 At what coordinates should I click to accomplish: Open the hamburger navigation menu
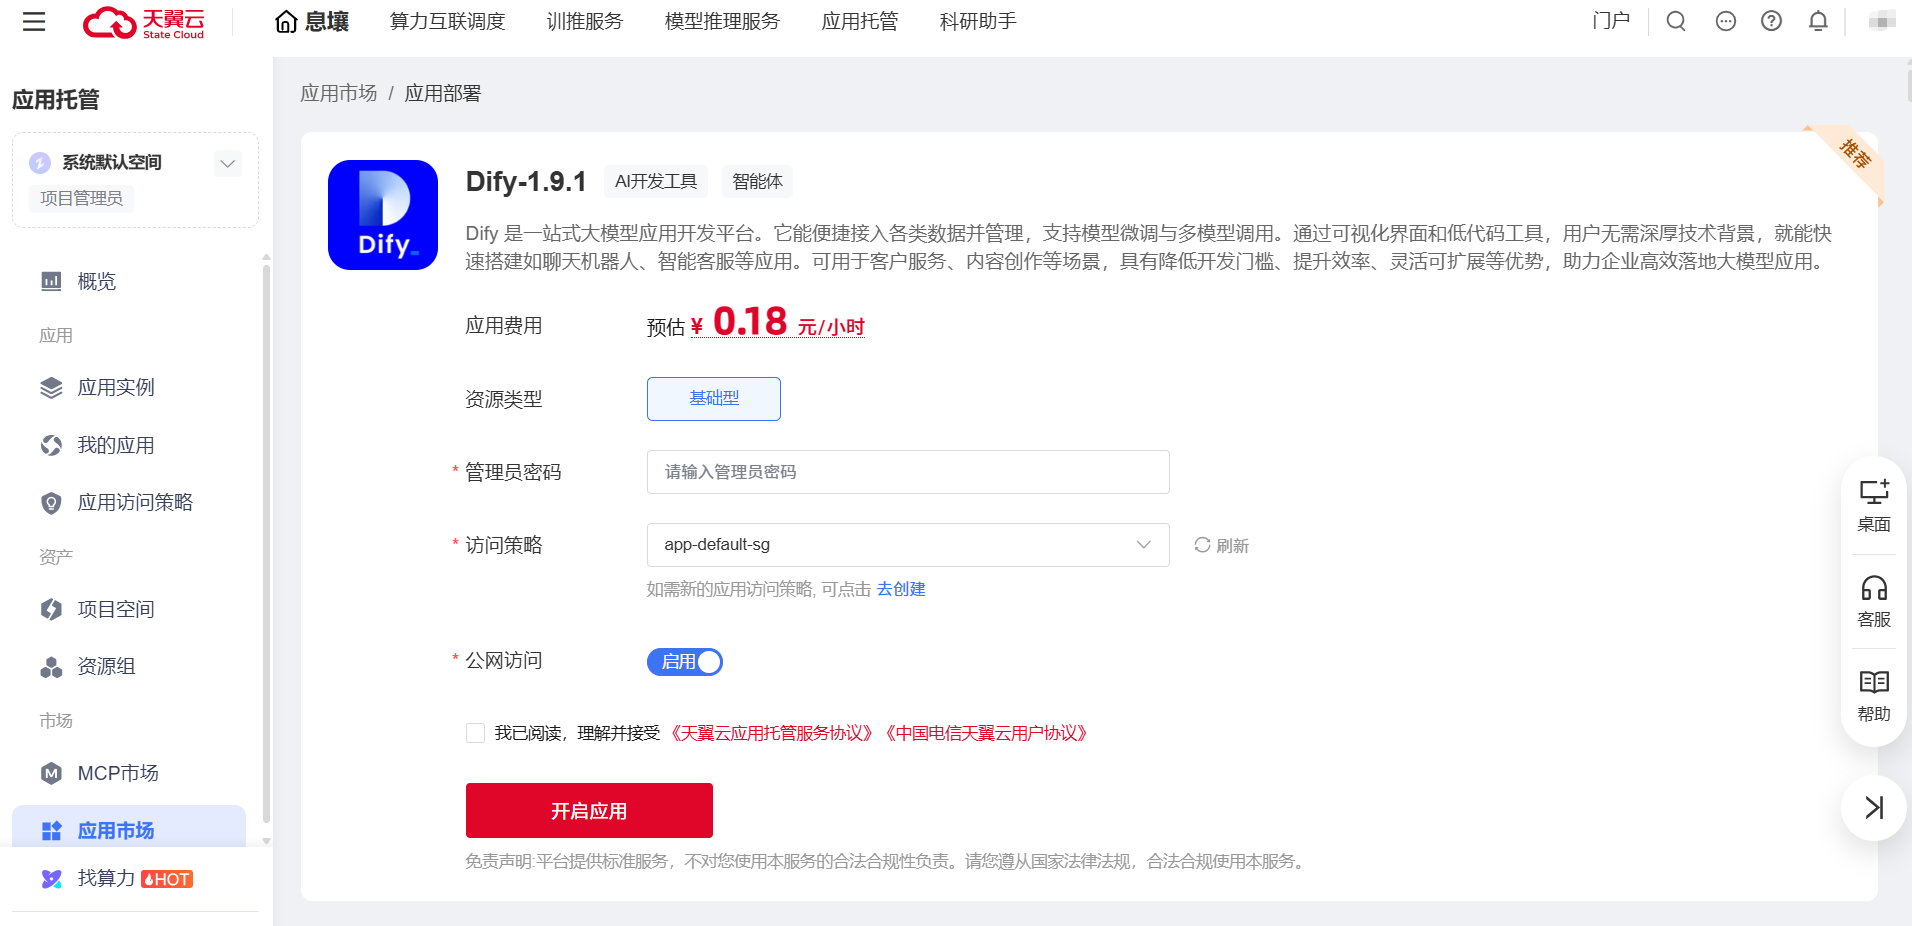(x=34, y=21)
